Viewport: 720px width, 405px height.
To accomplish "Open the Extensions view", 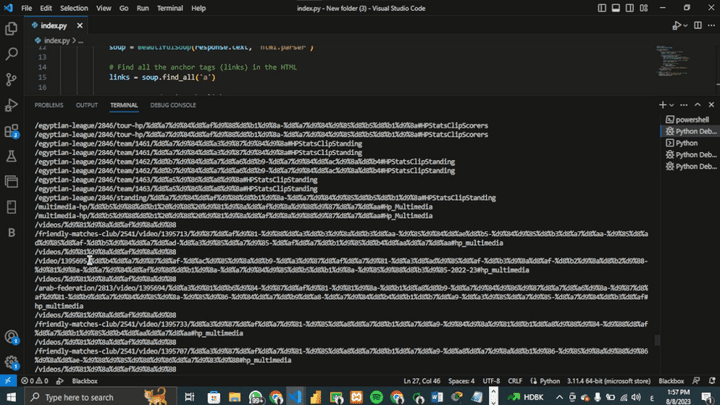I will (11, 131).
